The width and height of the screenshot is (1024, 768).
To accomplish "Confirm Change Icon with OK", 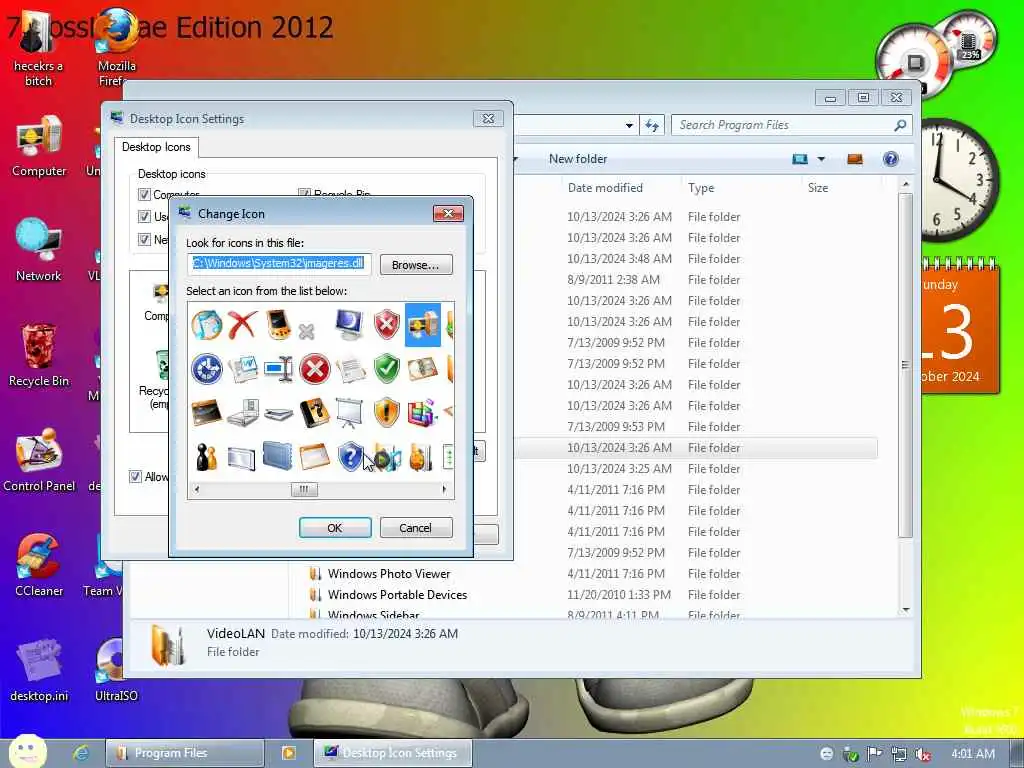I will (x=335, y=528).
